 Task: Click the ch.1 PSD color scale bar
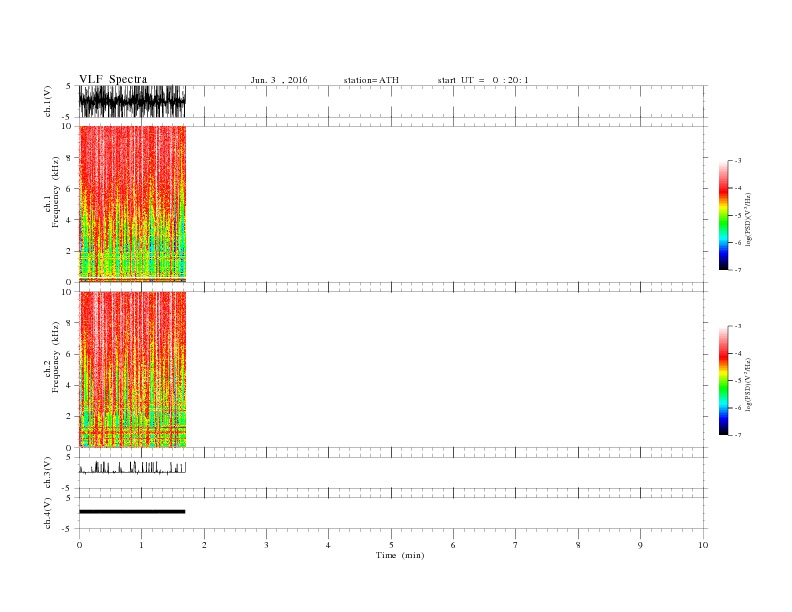[723, 215]
